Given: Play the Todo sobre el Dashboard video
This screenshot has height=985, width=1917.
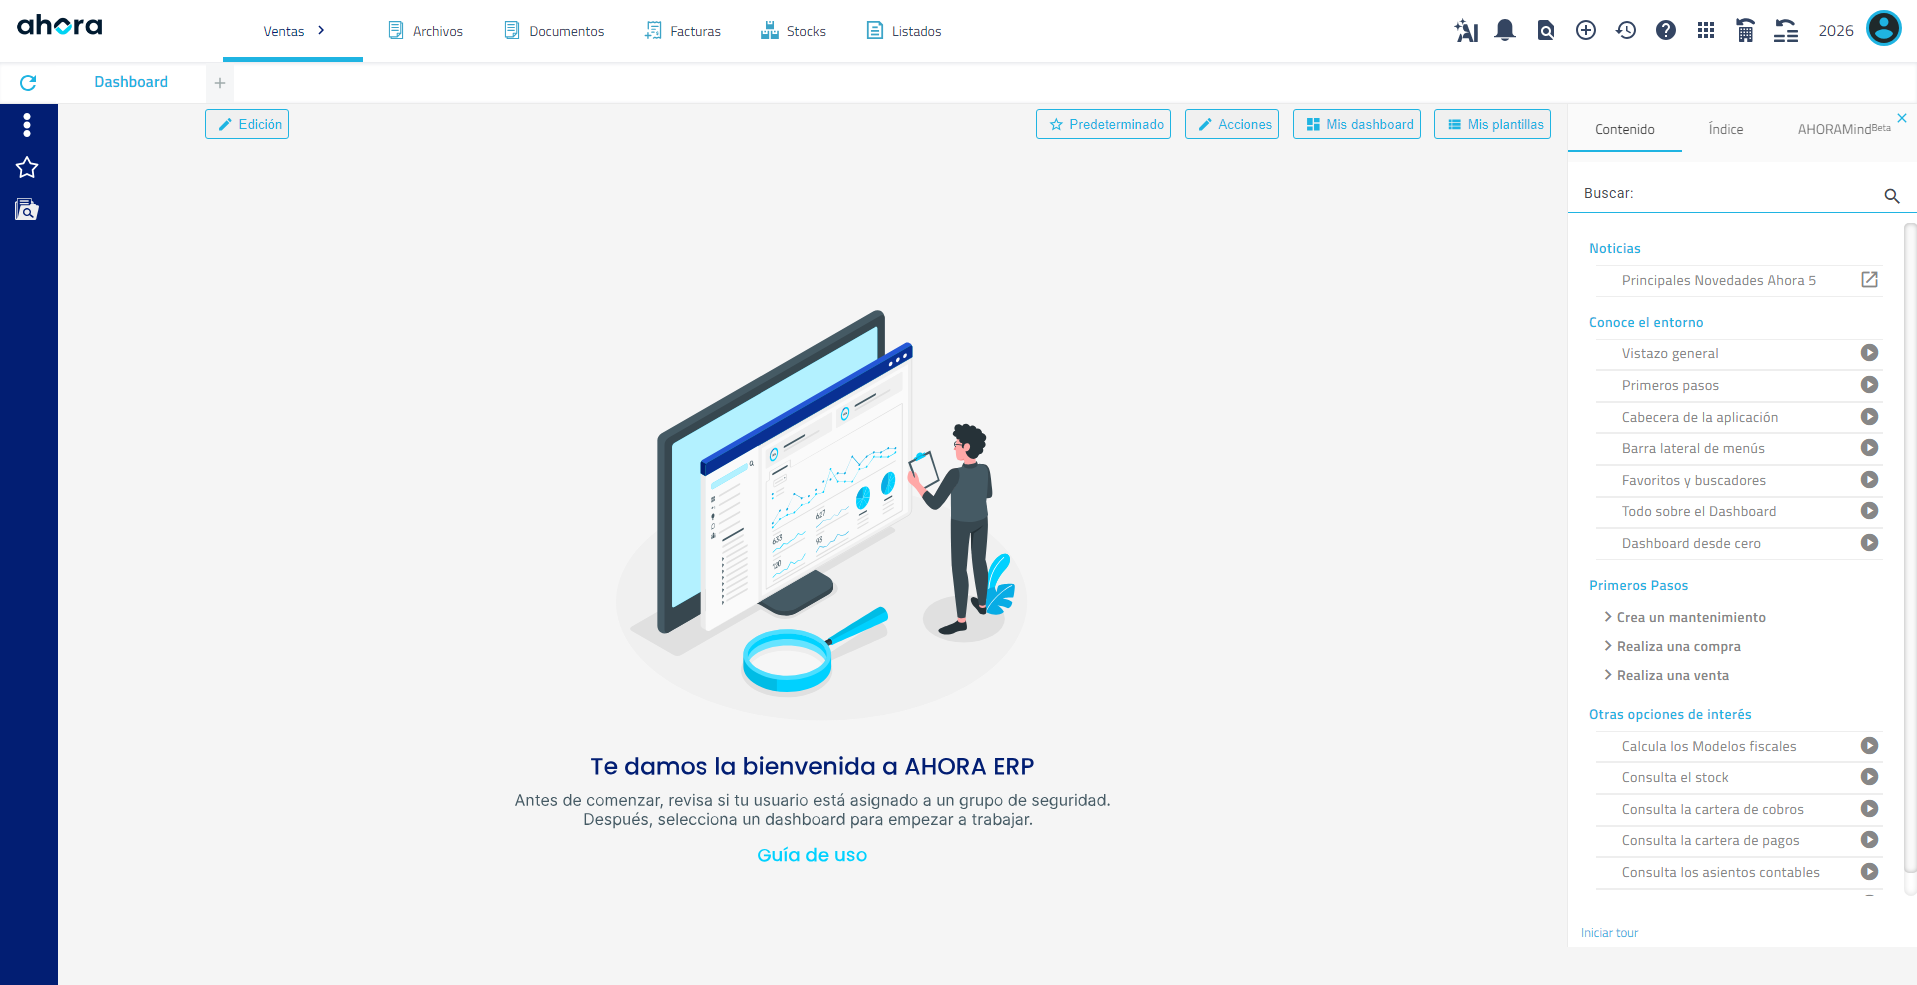Looking at the screenshot, I should [x=1869, y=511].
